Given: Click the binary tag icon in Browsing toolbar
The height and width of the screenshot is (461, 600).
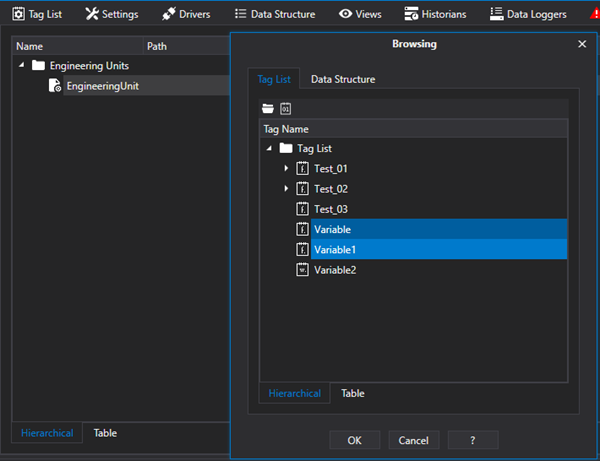Looking at the screenshot, I should (285, 108).
